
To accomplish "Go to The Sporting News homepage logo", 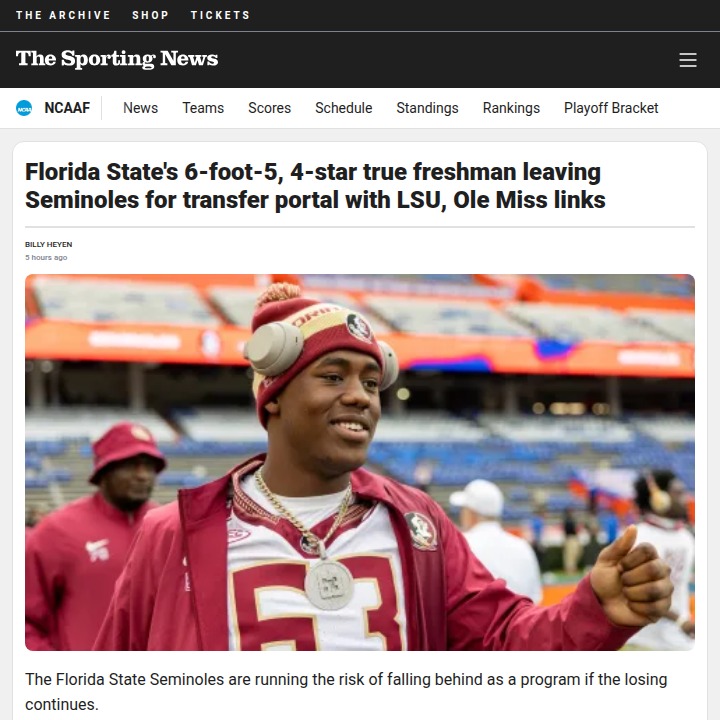I will pyautogui.click(x=117, y=59).
